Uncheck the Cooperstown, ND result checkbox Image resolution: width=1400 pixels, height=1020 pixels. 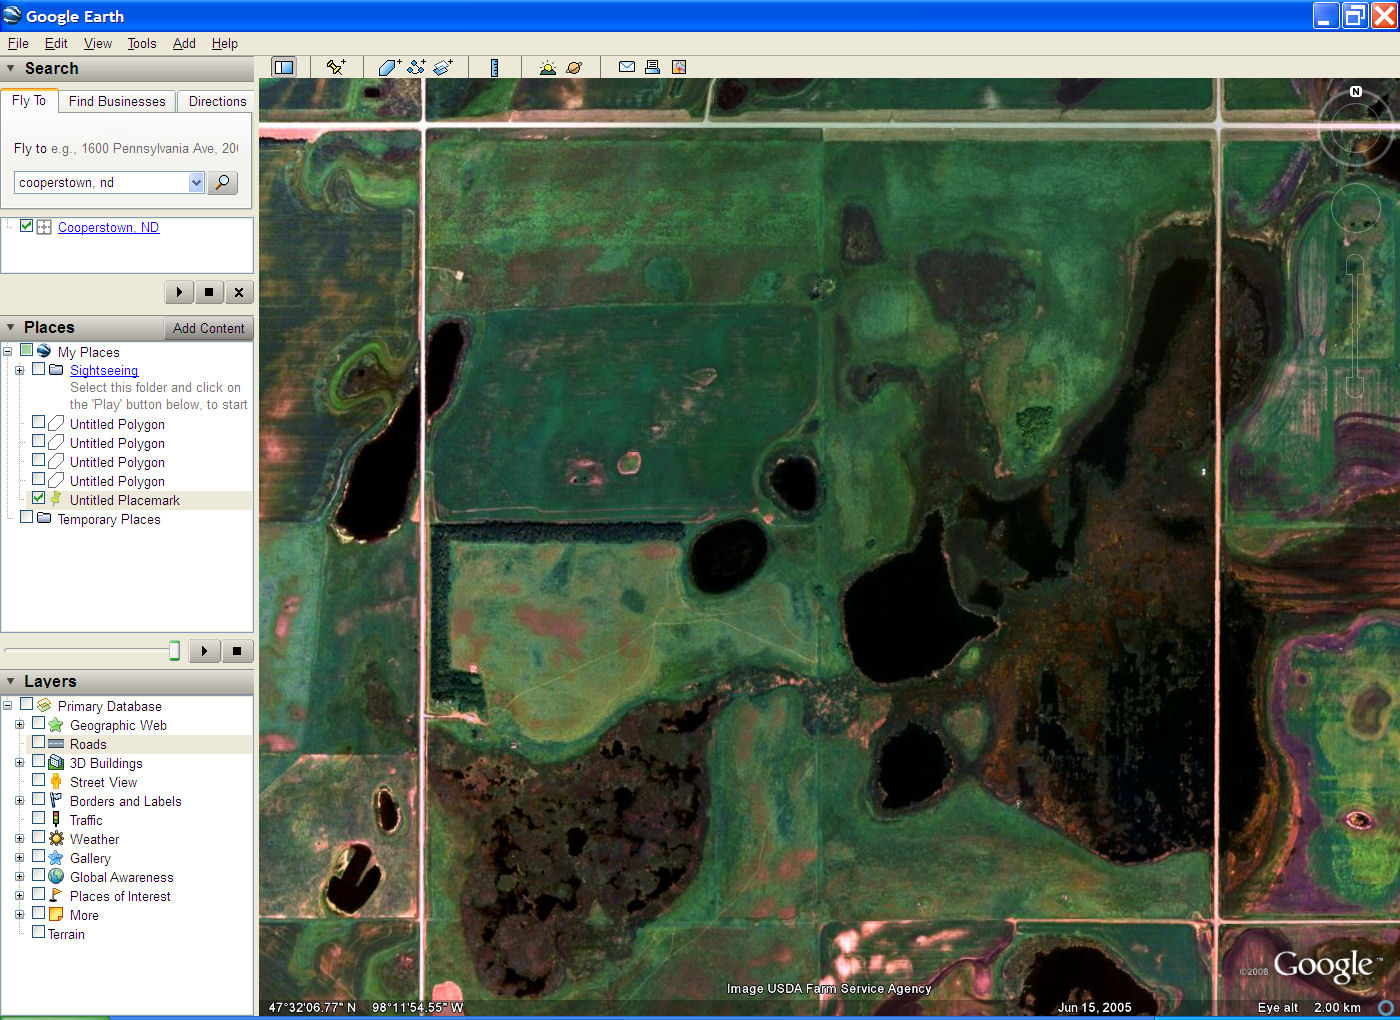point(27,226)
